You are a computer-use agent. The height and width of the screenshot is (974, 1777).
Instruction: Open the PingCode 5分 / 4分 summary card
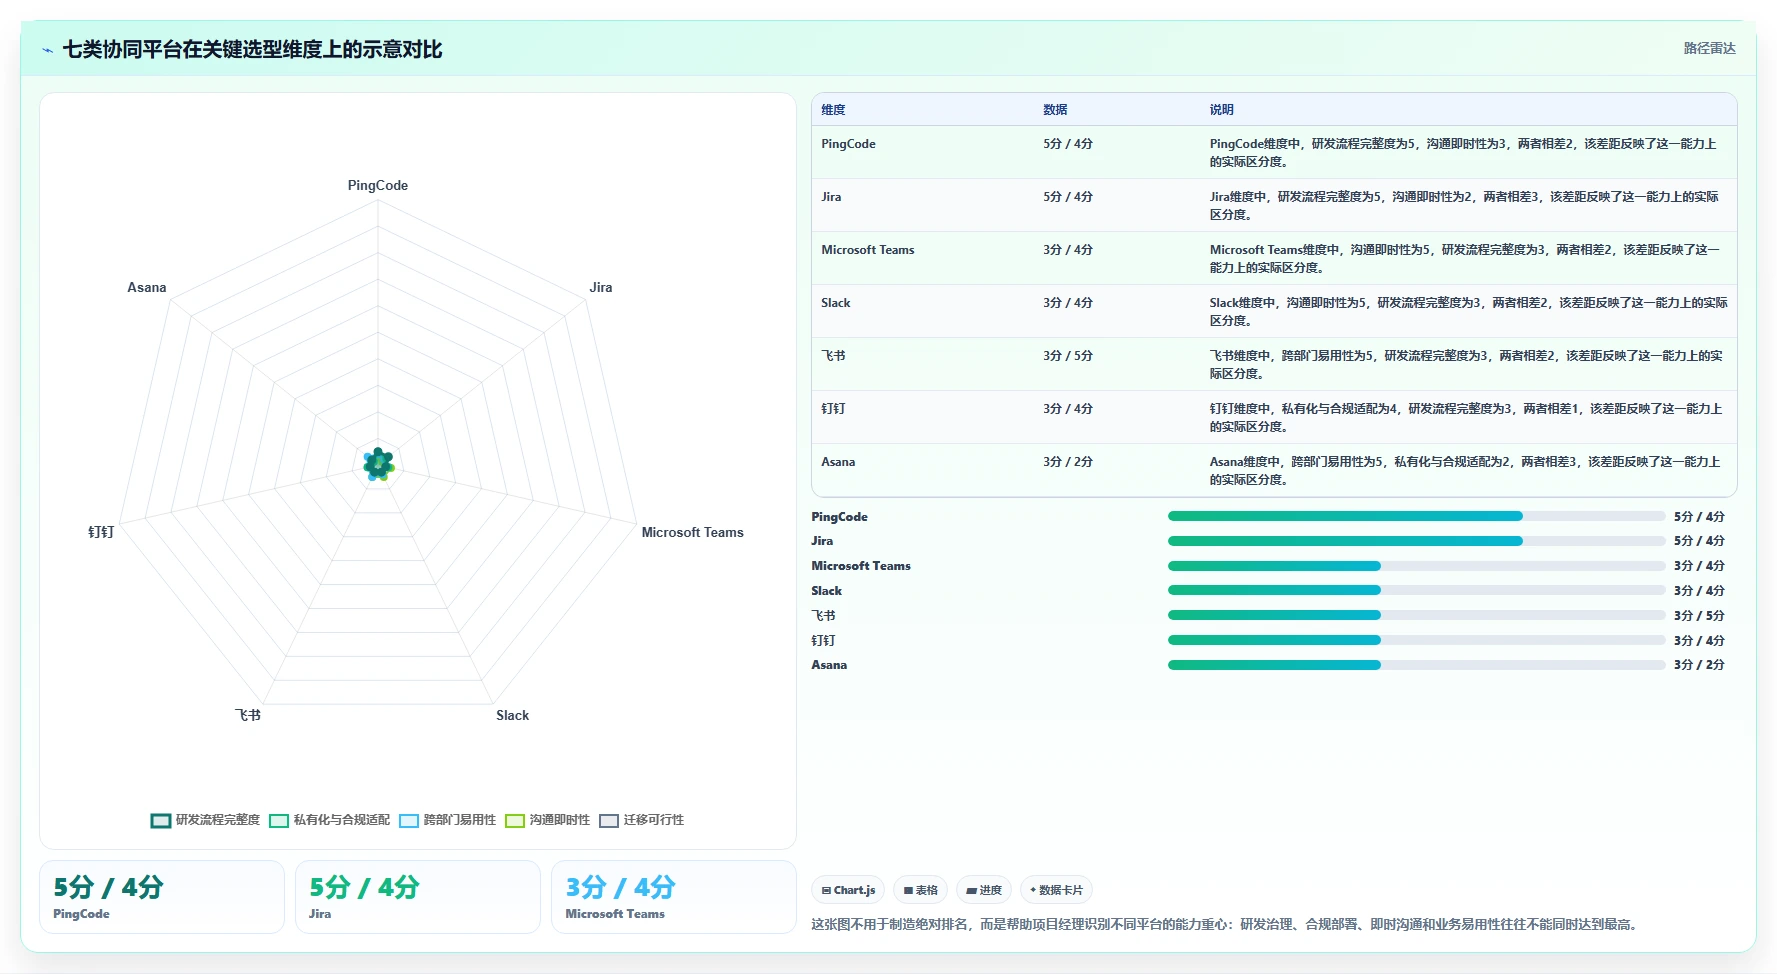pyautogui.click(x=162, y=897)
